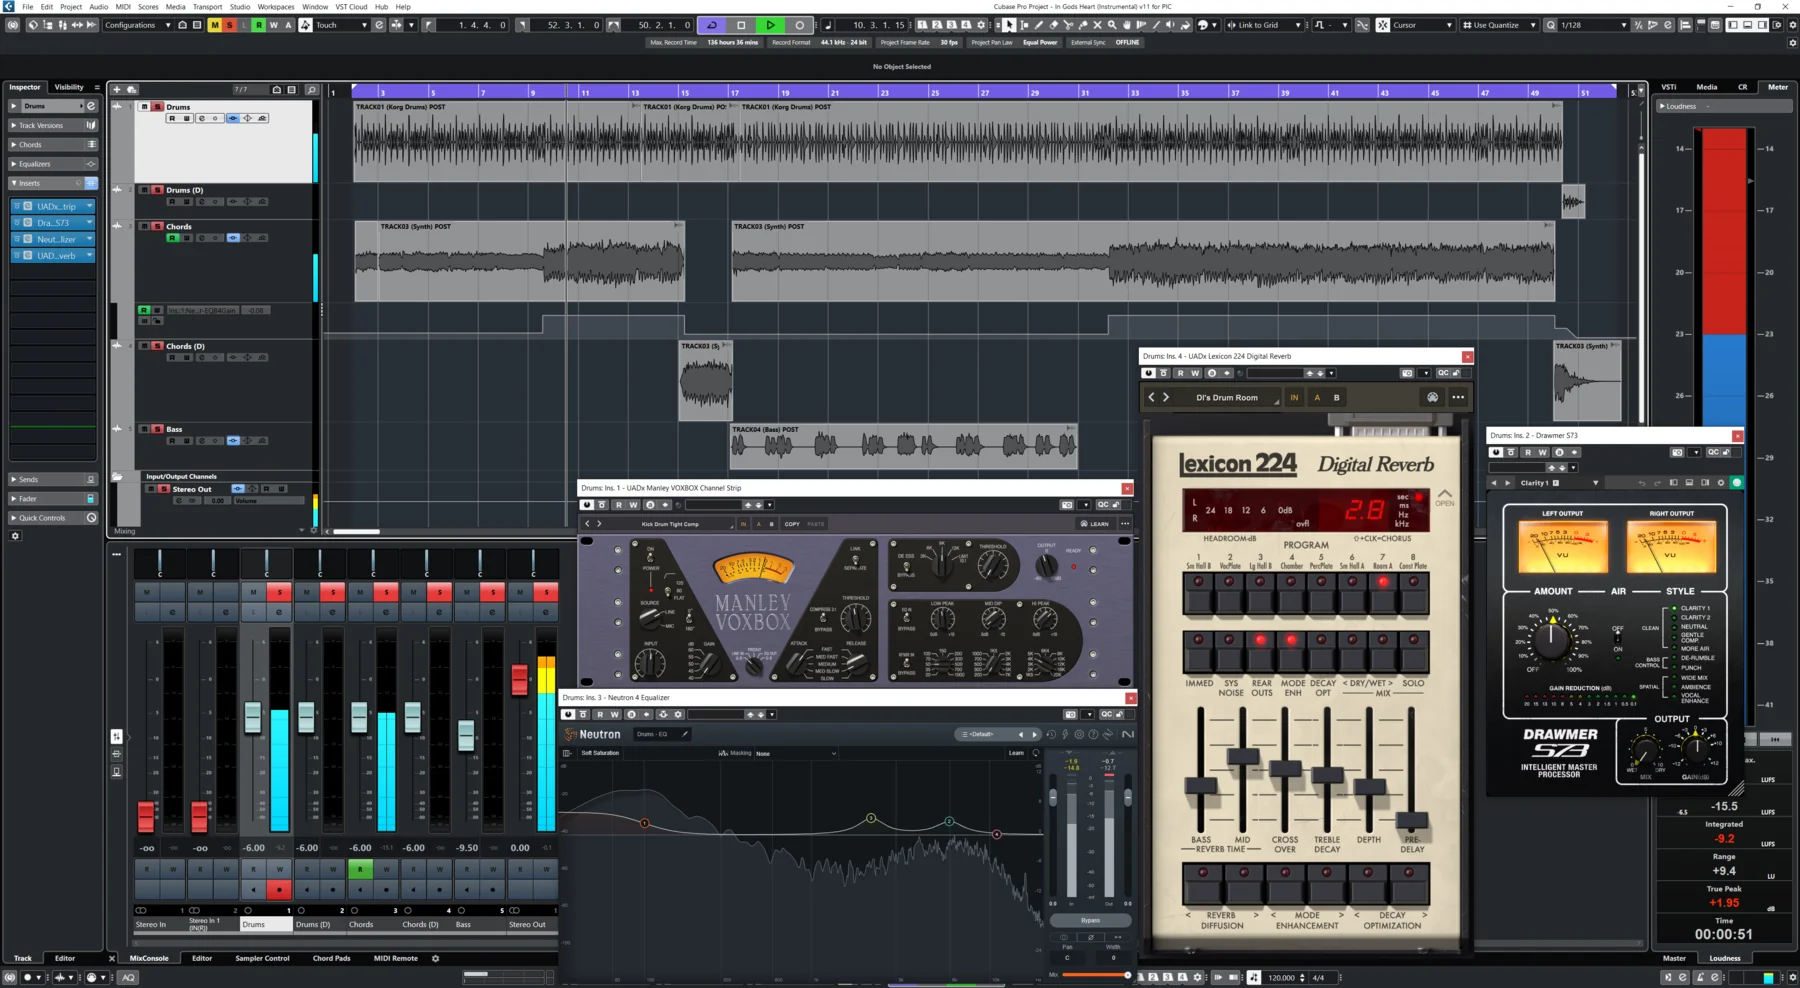
Task: Click the Write automation icon in the VOXBOX header
Action: tap(633, 505)
